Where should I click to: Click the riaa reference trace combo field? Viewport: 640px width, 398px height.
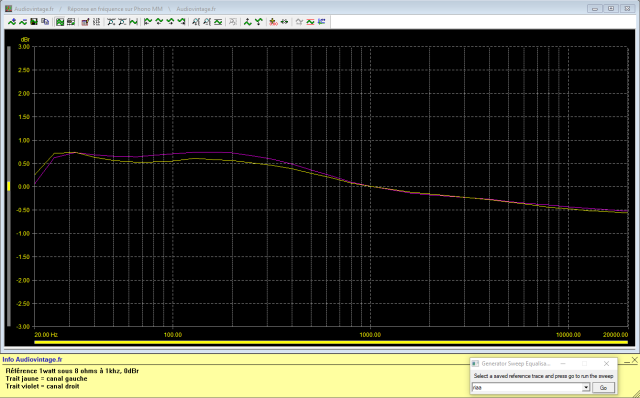pos(531,387)
